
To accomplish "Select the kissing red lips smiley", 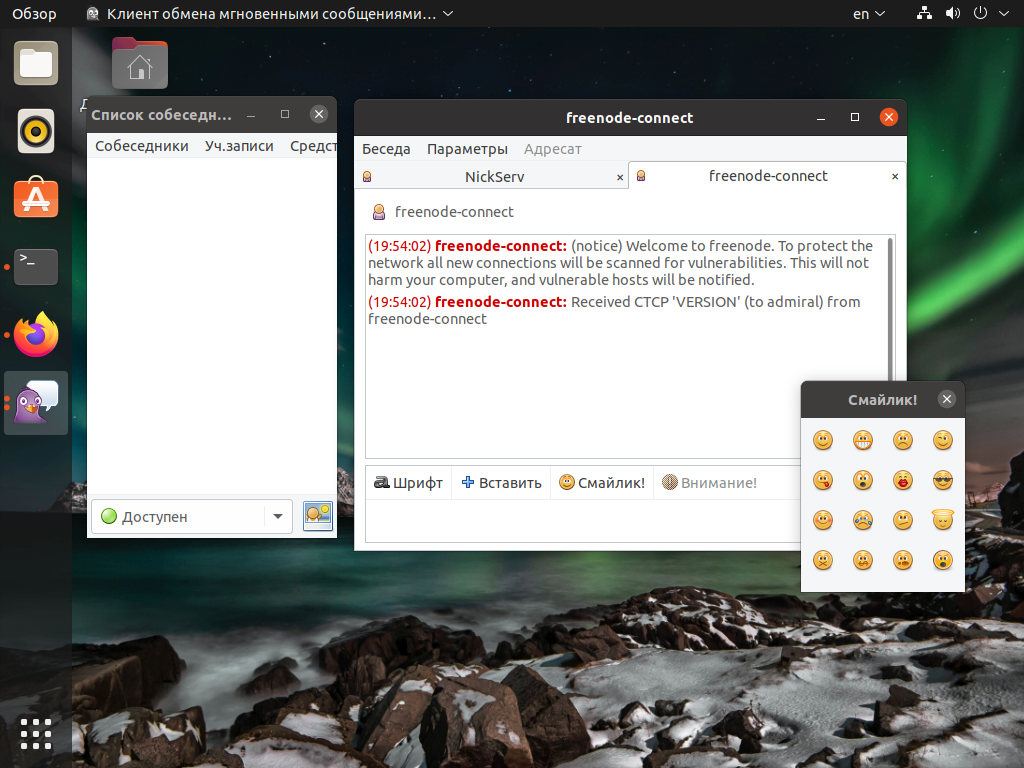I will [x=903, y=481].
